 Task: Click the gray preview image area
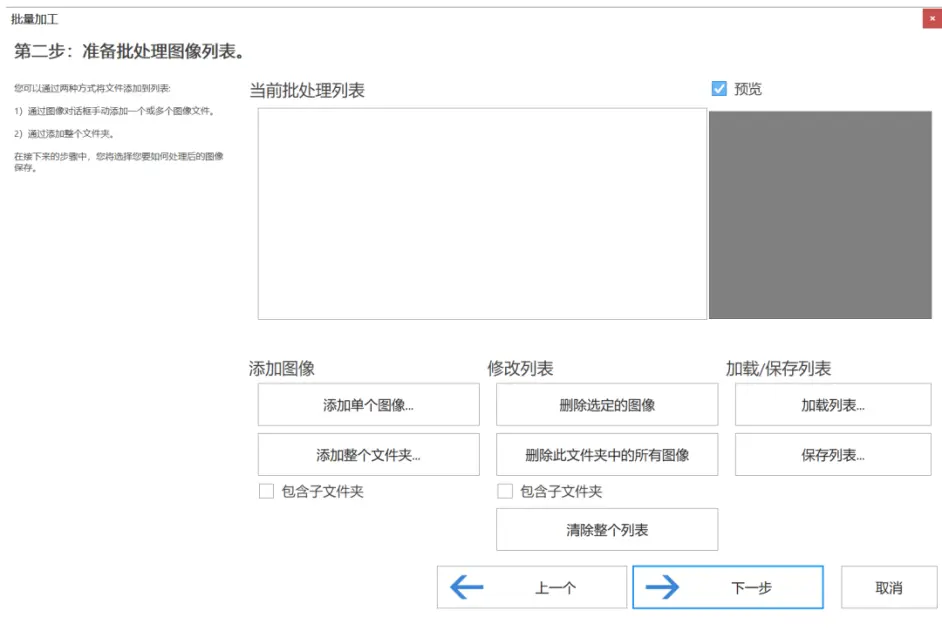[820, 214]
